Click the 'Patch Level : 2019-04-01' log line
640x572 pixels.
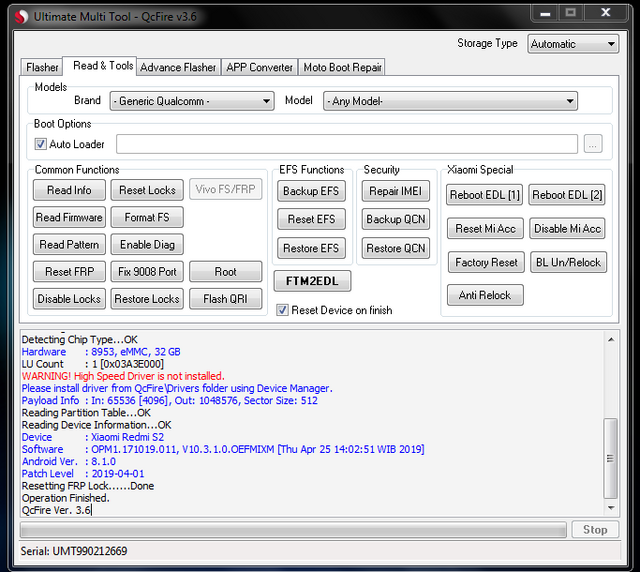tap(83, 474)
